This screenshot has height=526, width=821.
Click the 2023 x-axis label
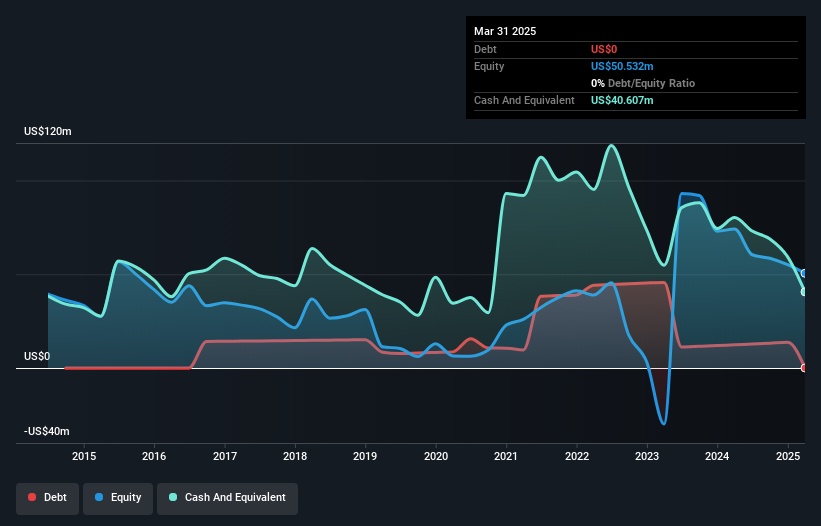pos(647,456)
